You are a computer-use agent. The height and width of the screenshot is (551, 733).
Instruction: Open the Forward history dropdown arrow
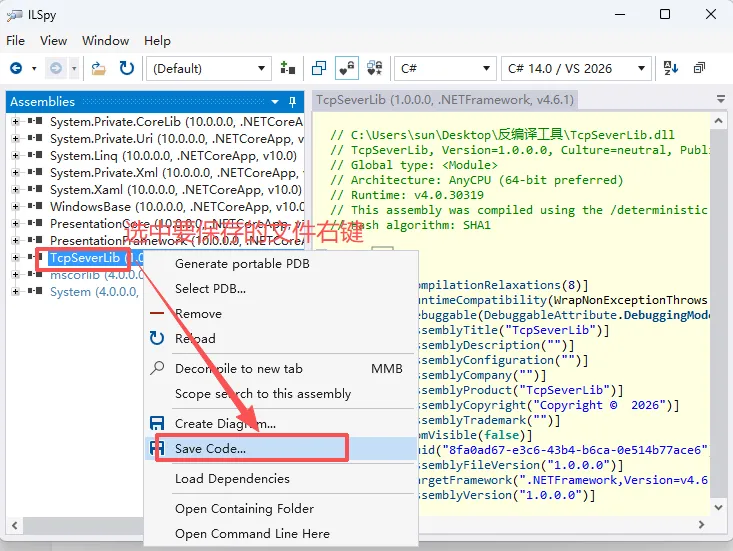[74, 69]
